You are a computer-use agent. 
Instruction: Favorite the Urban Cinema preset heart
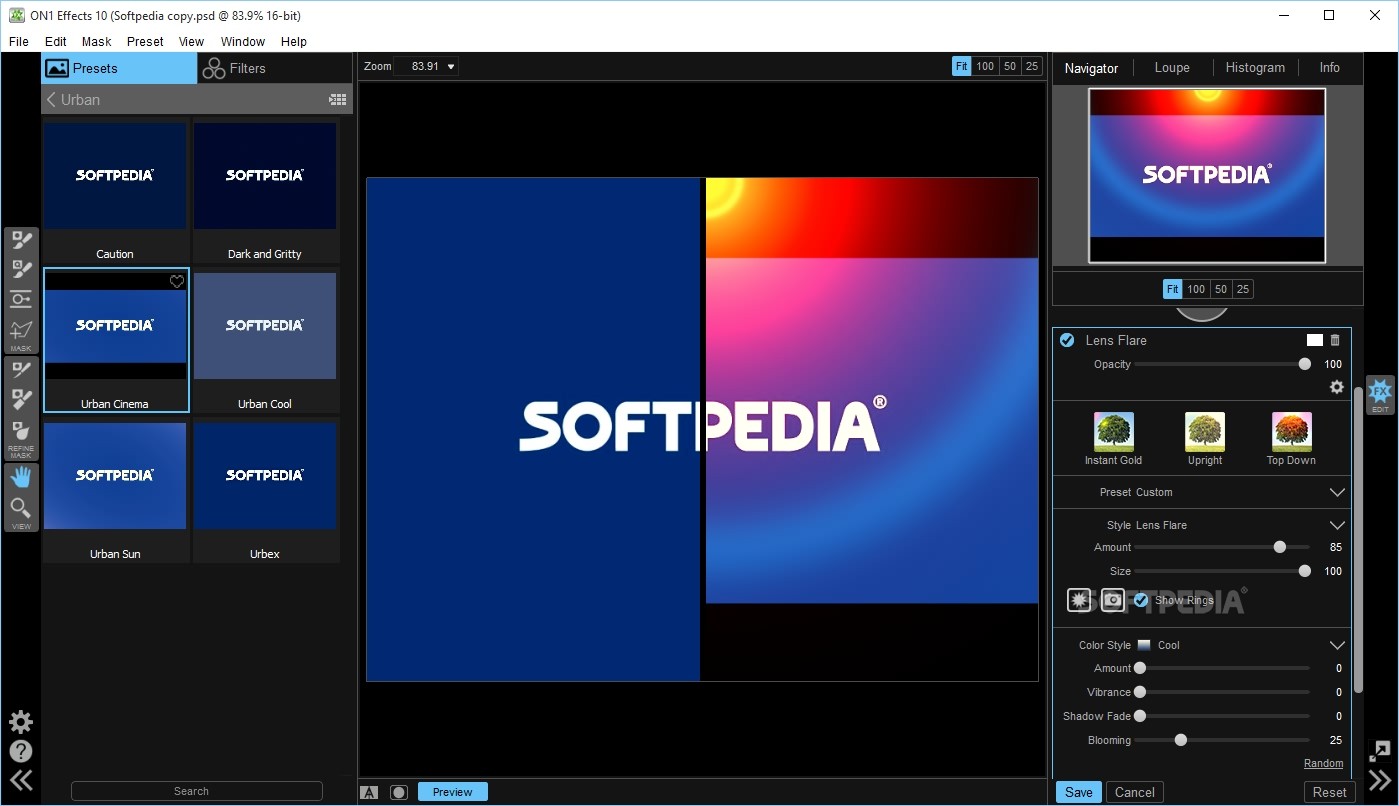click(177, 282)
